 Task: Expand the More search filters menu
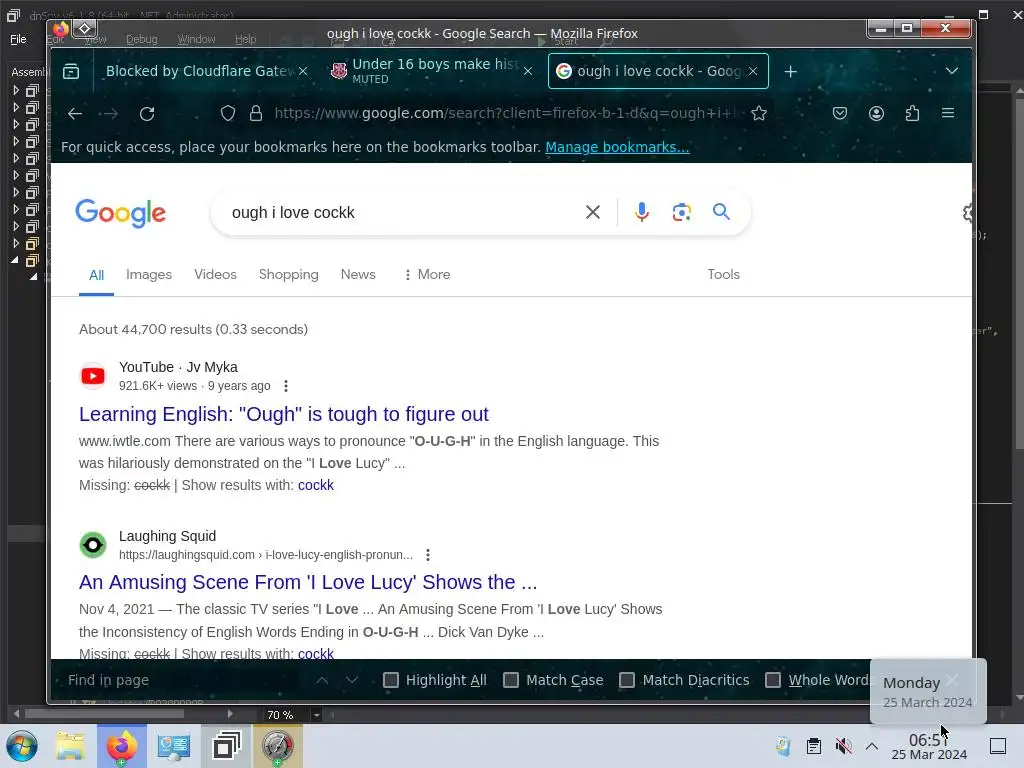pos(427,274)
